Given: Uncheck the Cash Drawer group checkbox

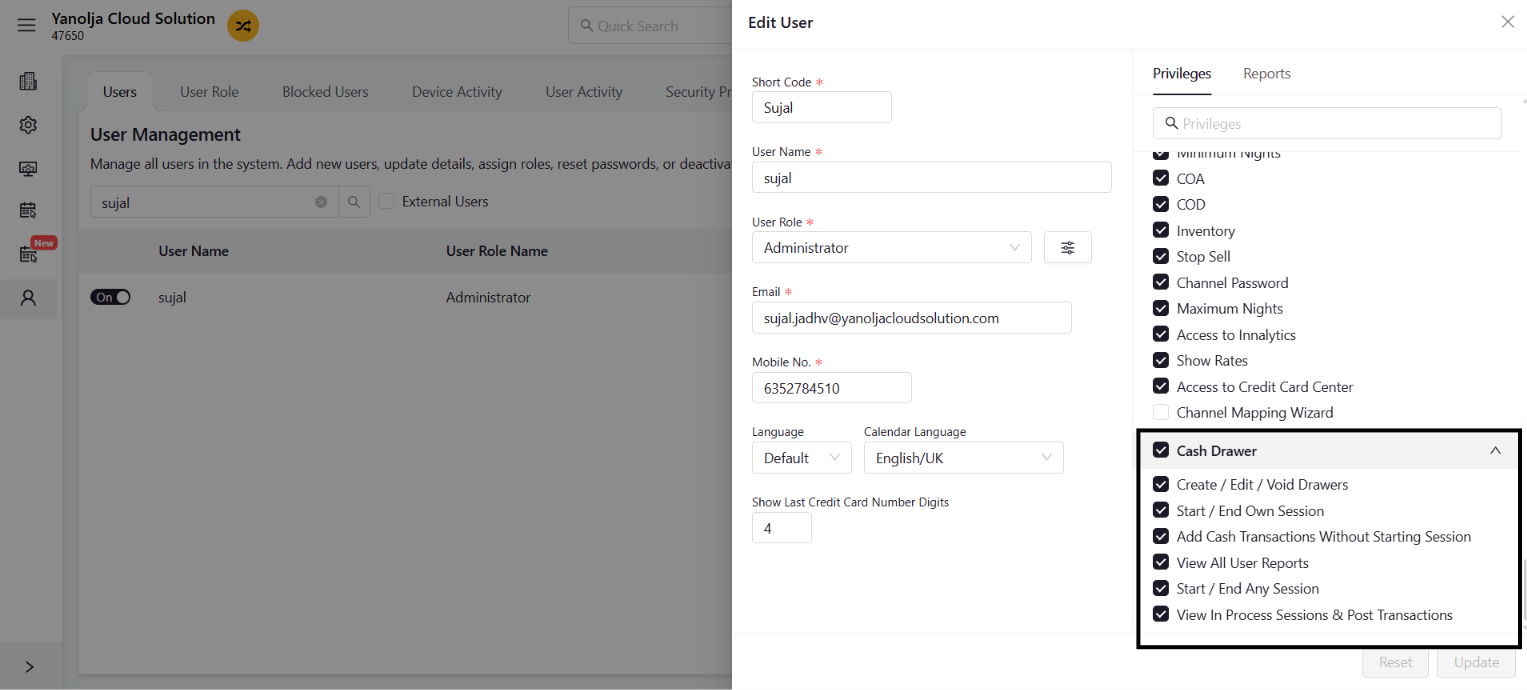Looking at the screenshot, I should (x=1161, y=450).
